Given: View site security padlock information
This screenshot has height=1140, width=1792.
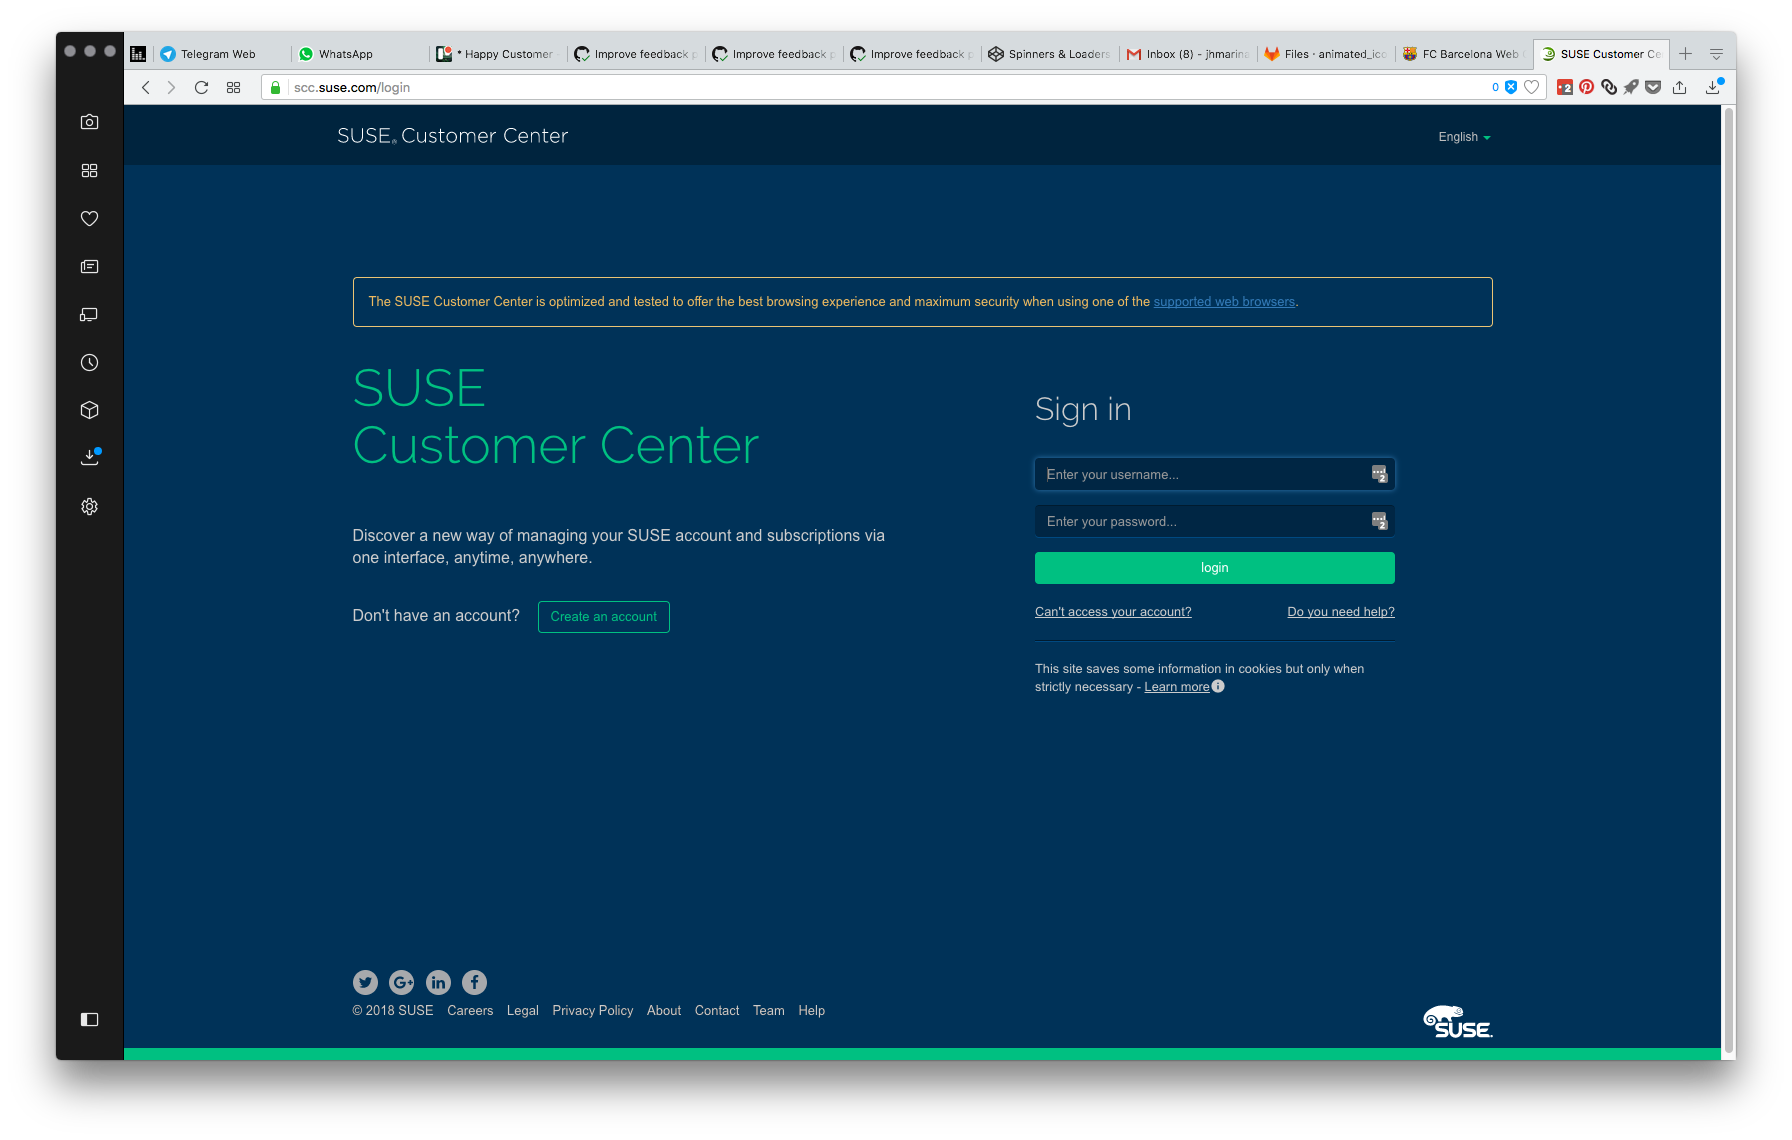Looking at the screenshot, I should (x=276, y=87).
